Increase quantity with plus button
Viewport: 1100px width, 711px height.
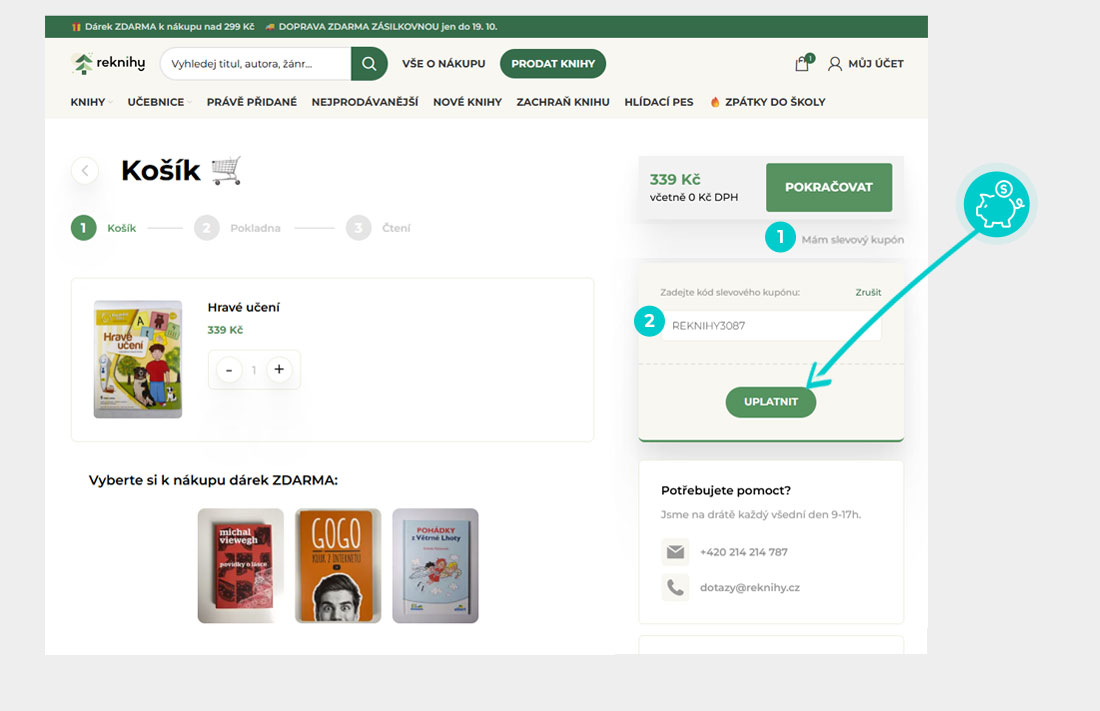tap(279, 370)
